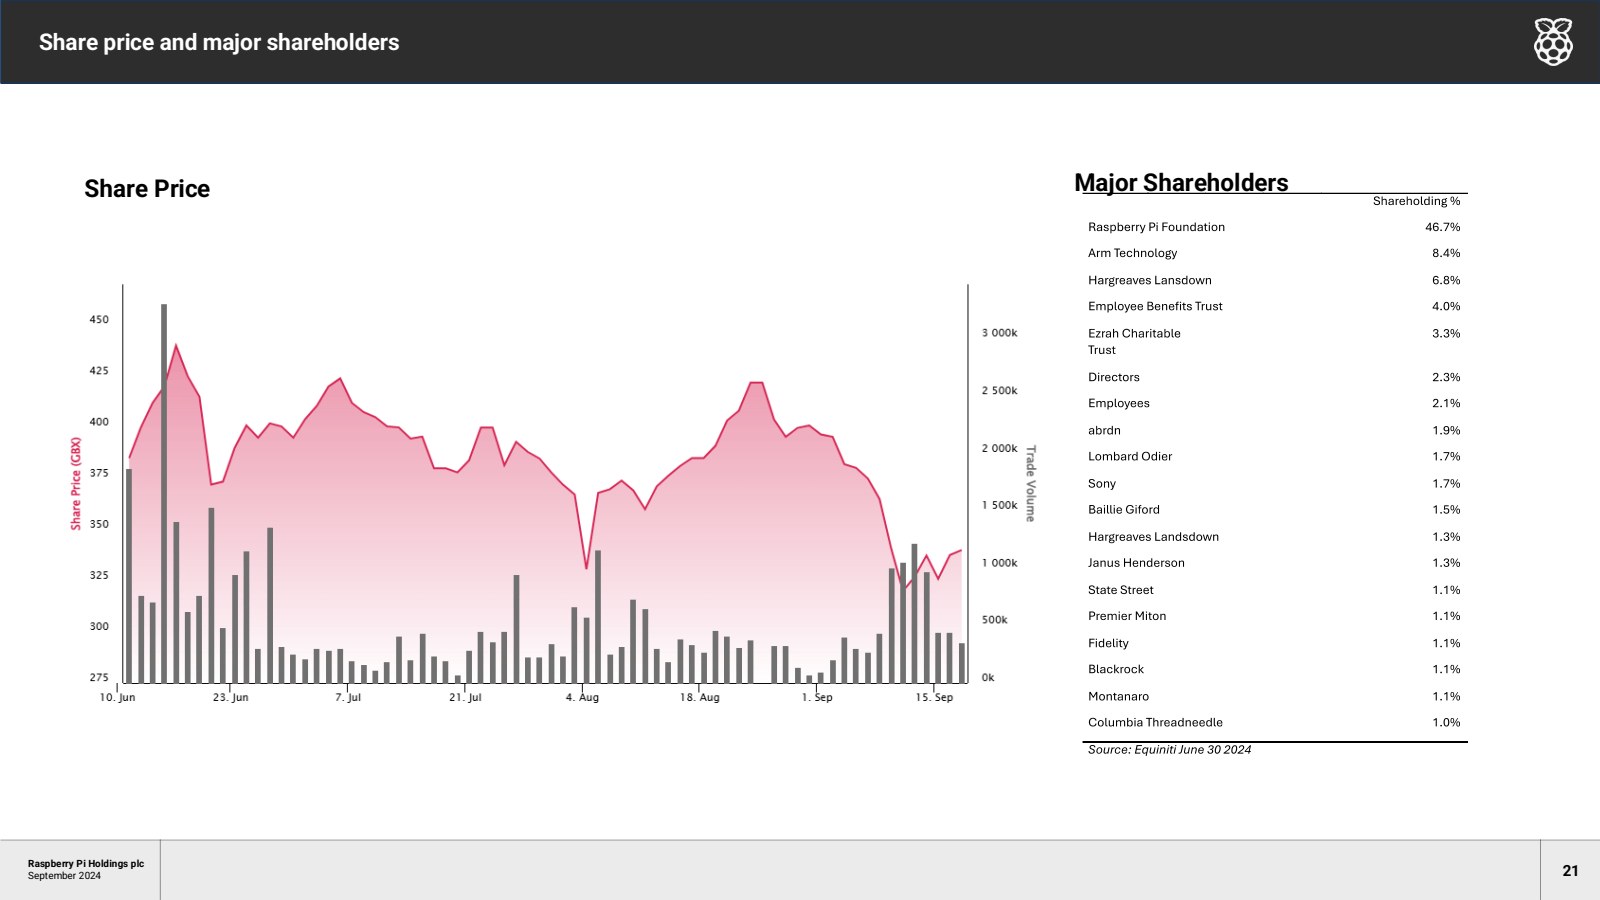Select the 'Sony' shareholder name

[1102, 483]
